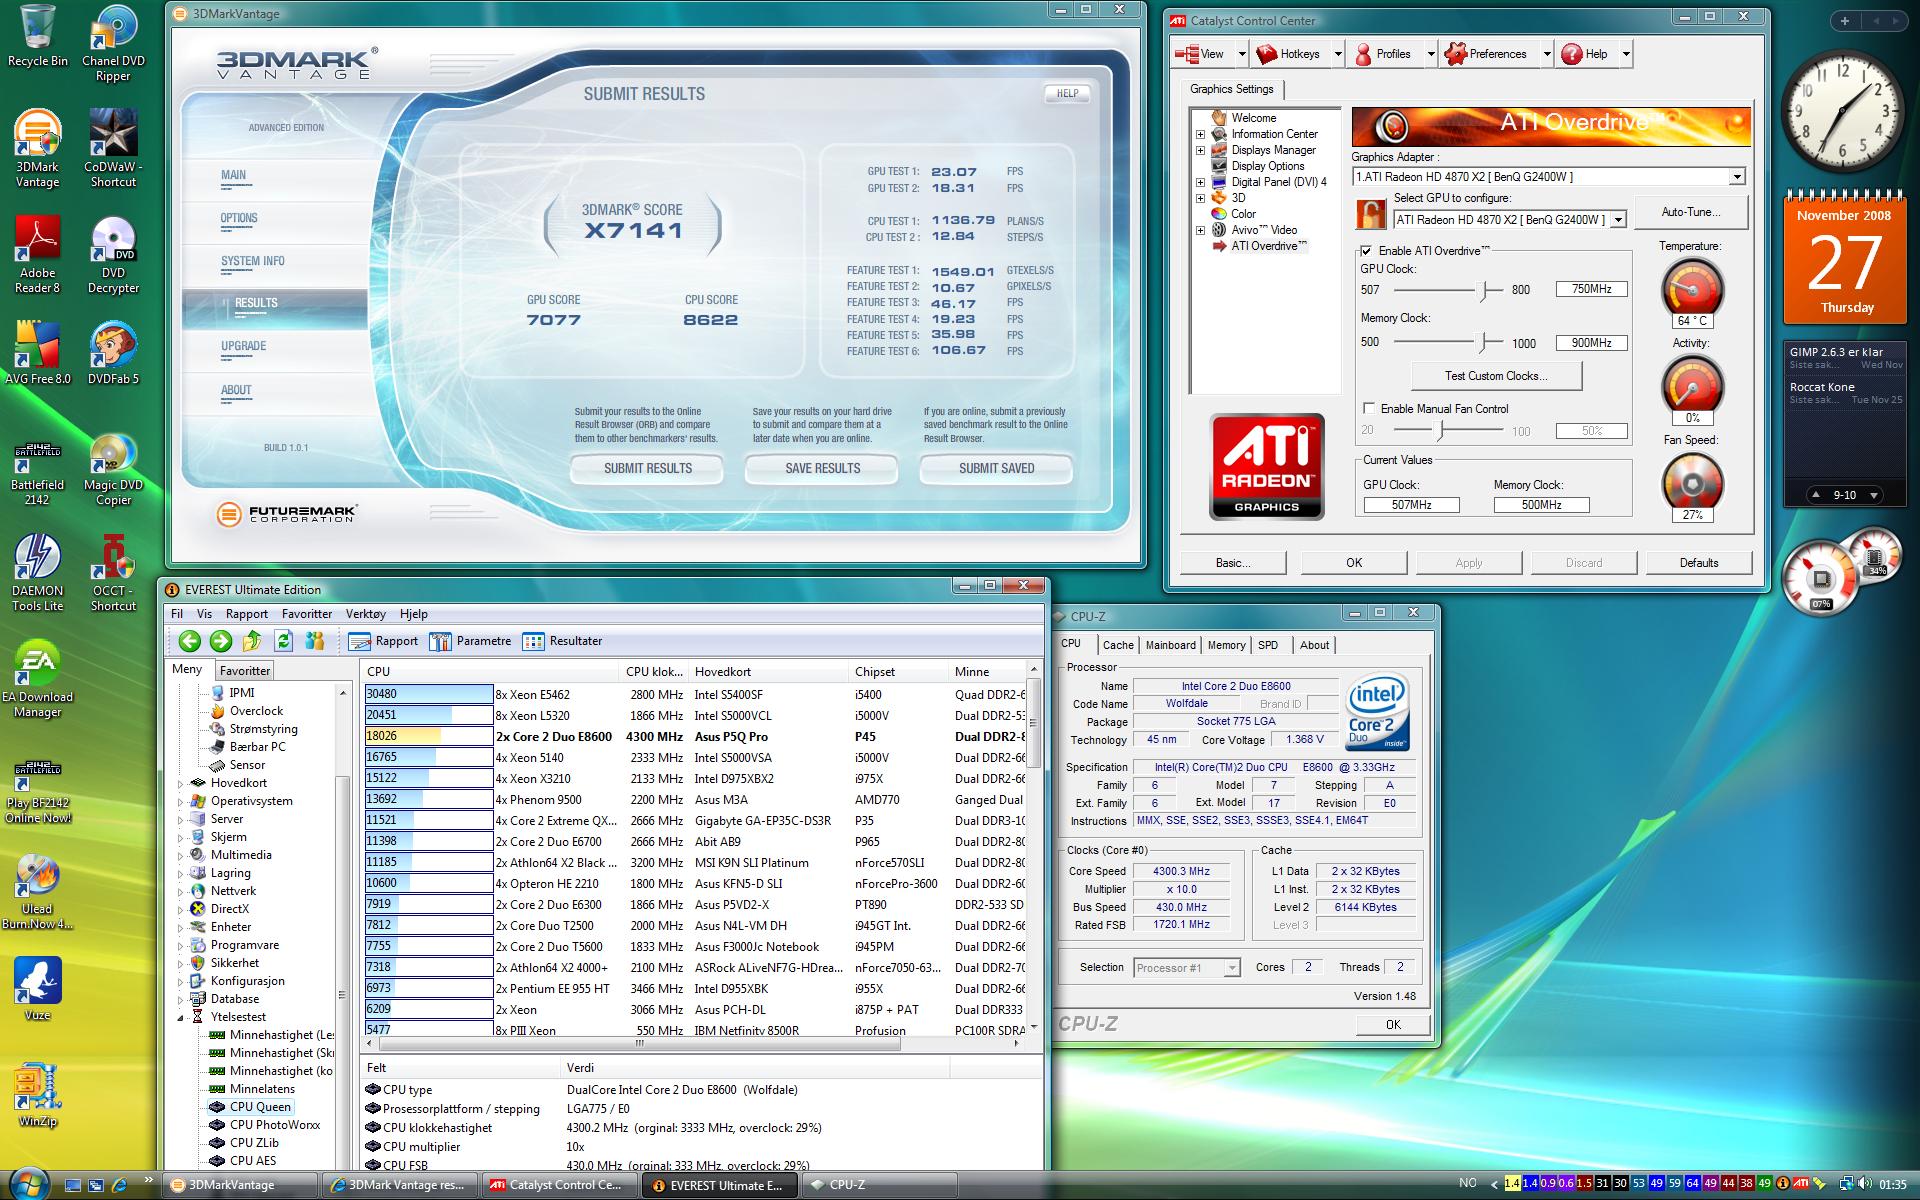Image resolution: width=1920 pixels, height=1200 pixels.
Task: Switch to Memory tab in CPU-Z
Action: click(x=1226, y=645)
